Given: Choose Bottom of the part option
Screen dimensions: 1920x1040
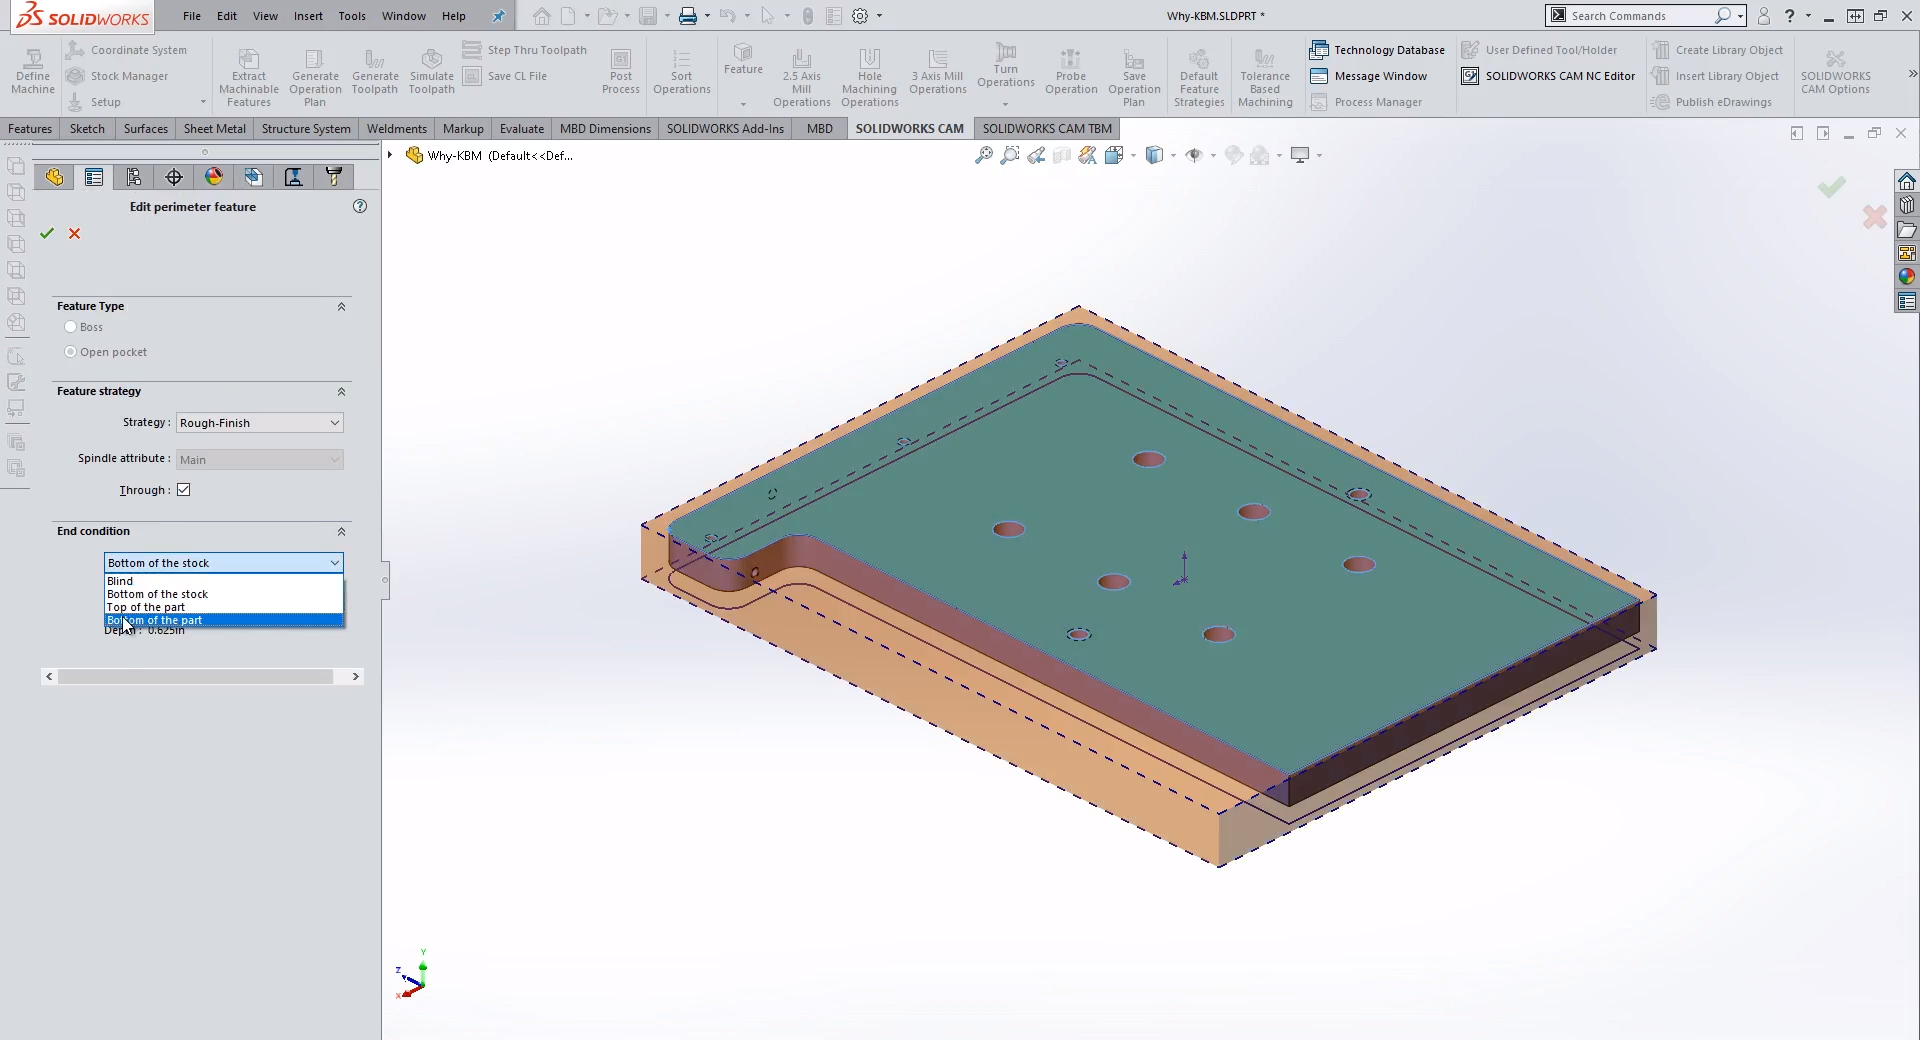Looking at the screenshot, I should 224,620.
